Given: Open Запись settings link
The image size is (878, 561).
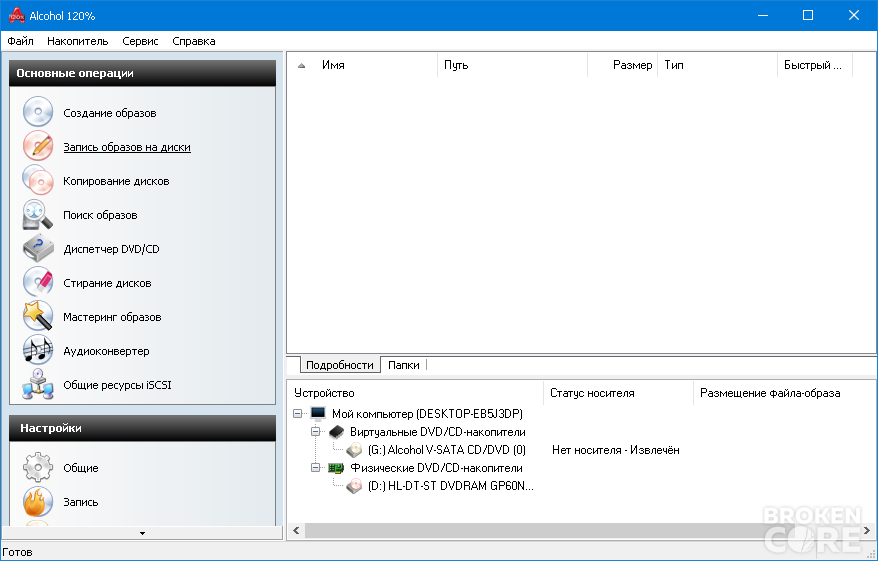Looking at the screenshot, I should pyautogui.click(x=81, y=502).
